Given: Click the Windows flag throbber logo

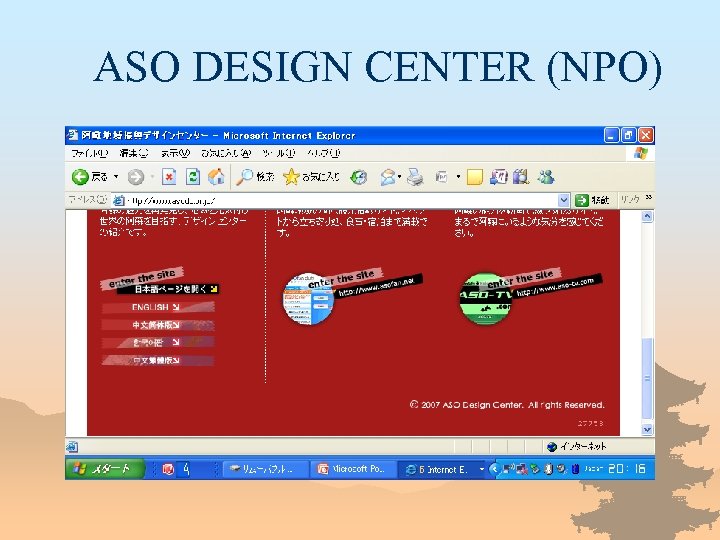Looking at the screenshot, I should 641,153.
